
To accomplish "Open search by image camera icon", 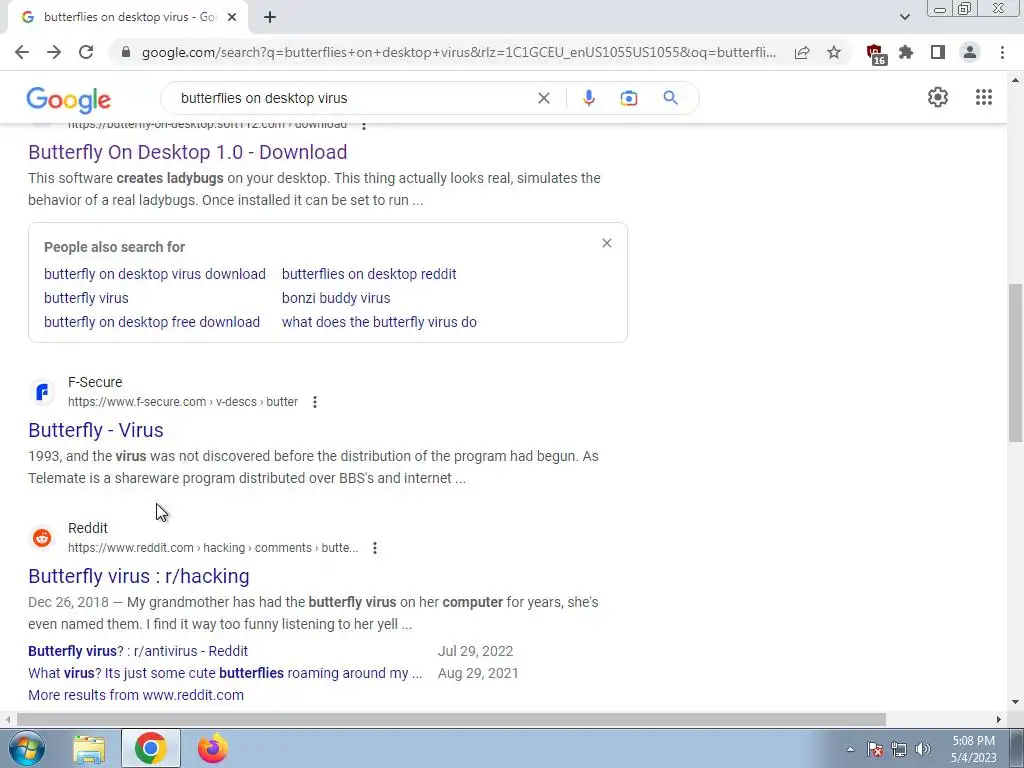I will 629,98.
